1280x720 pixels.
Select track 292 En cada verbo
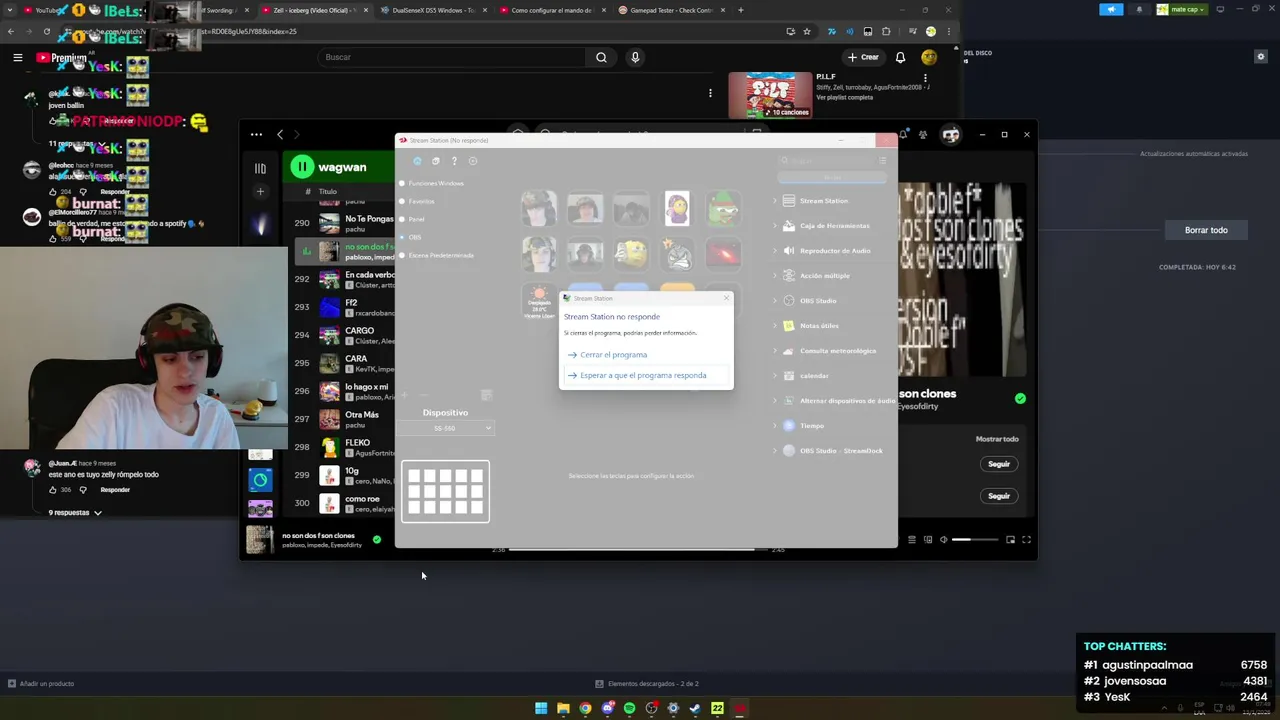(343, 279)
